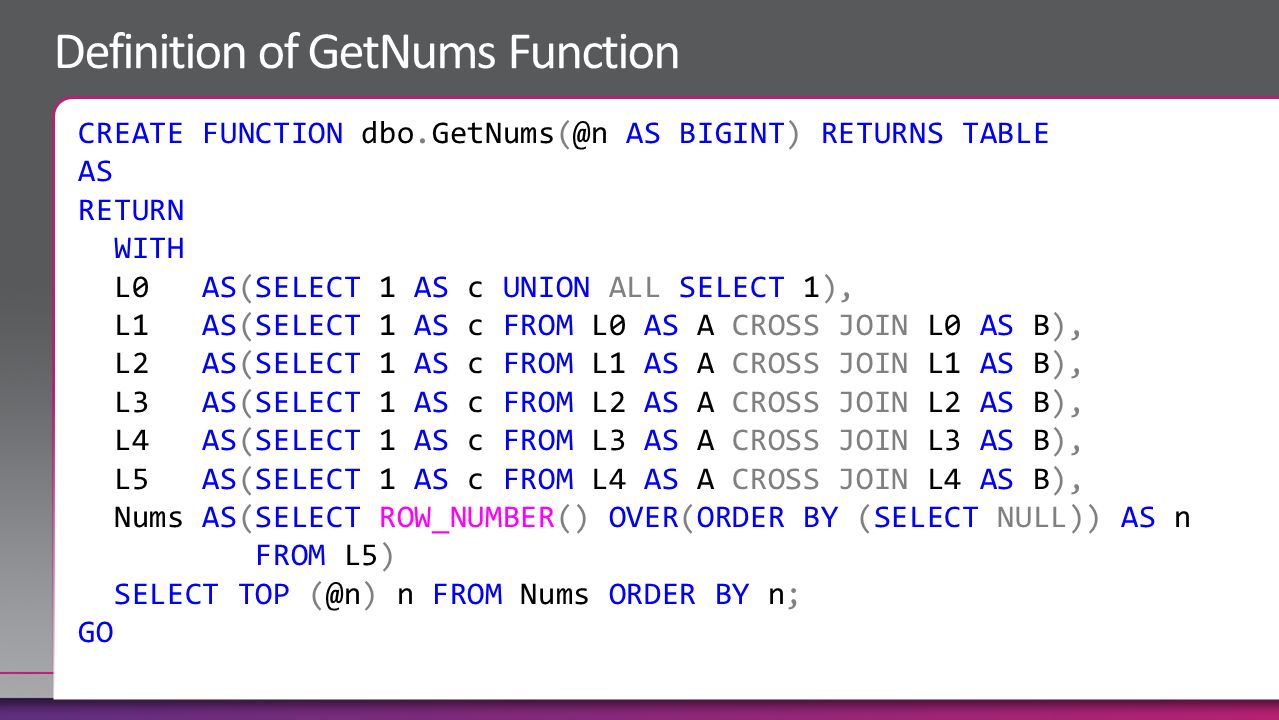Click the 'WITH' keyword

(149, 249)
